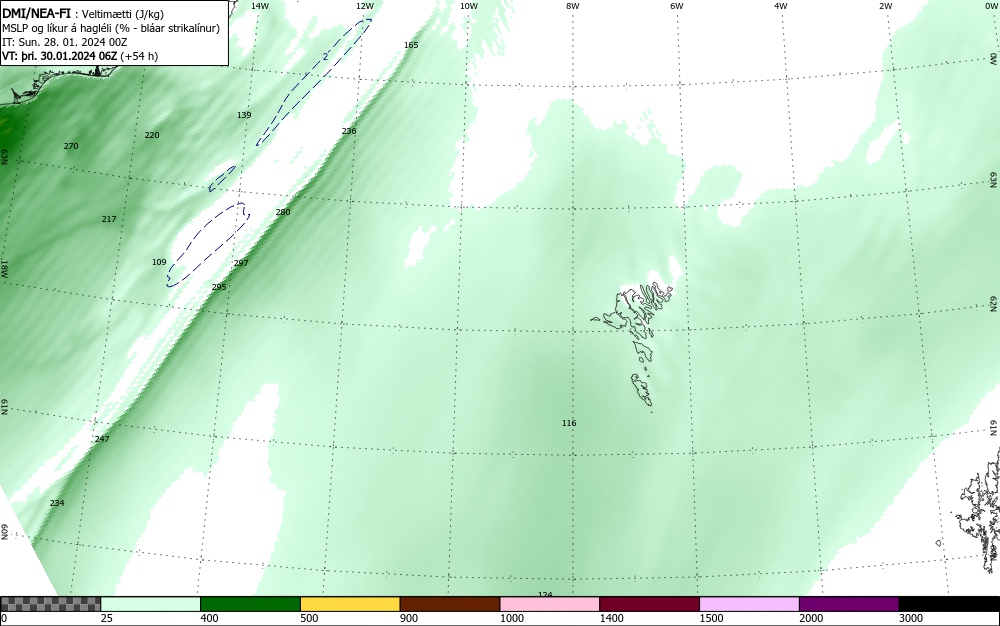This screenshot has width=1000, height=626.
Task: Click the "14W" longitude label
Action: tap(259, 6)
